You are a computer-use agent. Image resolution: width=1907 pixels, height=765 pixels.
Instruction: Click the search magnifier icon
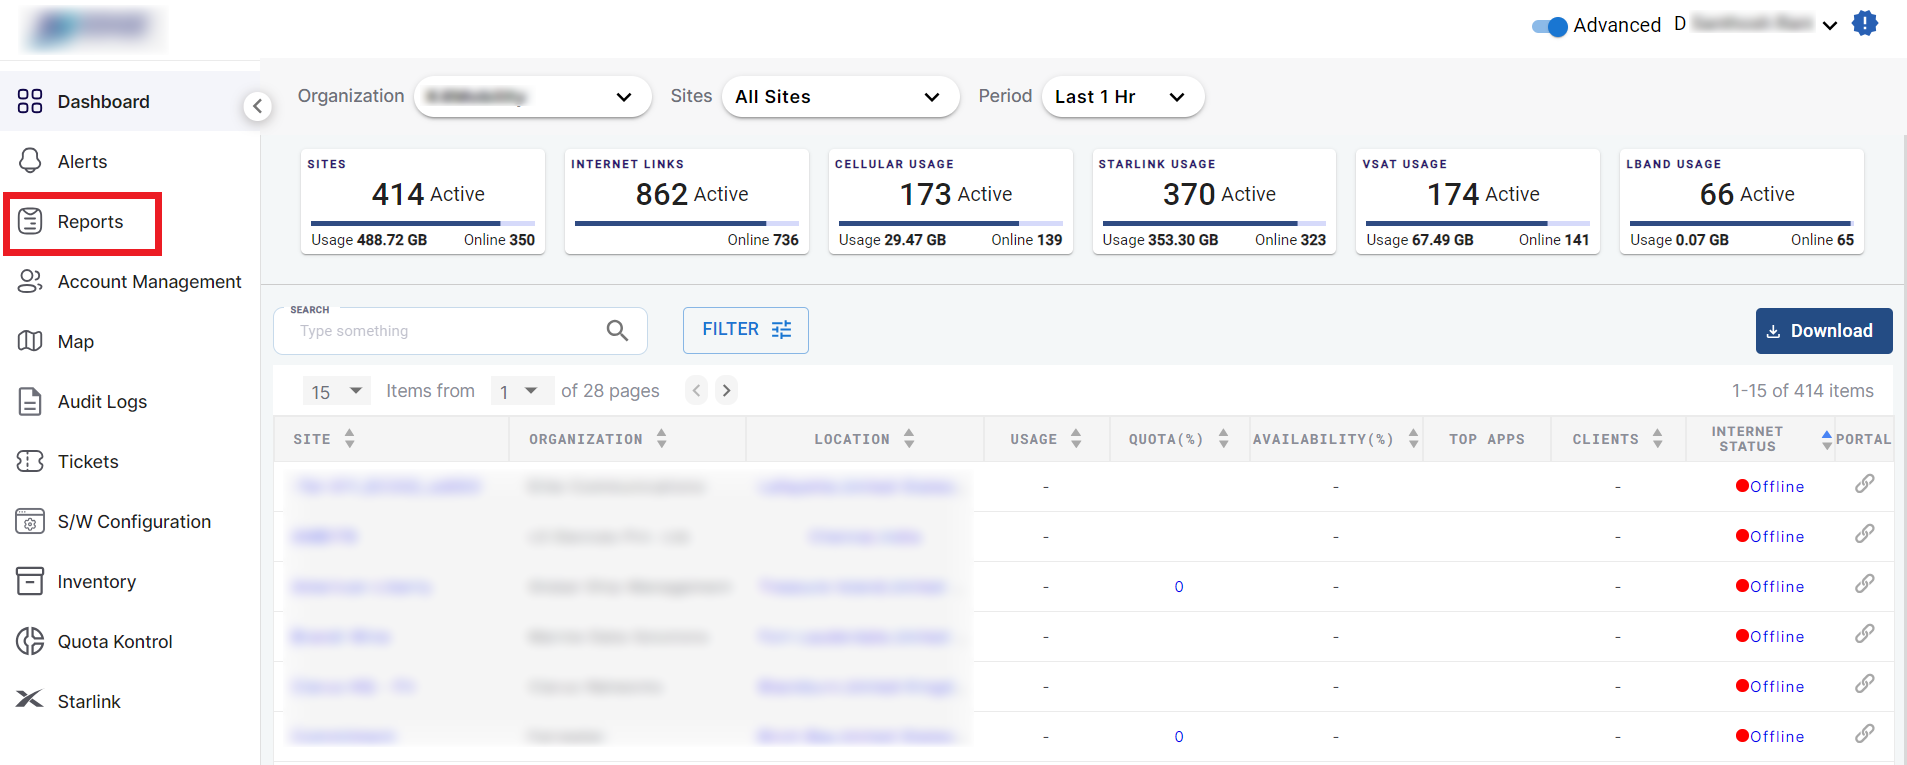tap(617, 331)
